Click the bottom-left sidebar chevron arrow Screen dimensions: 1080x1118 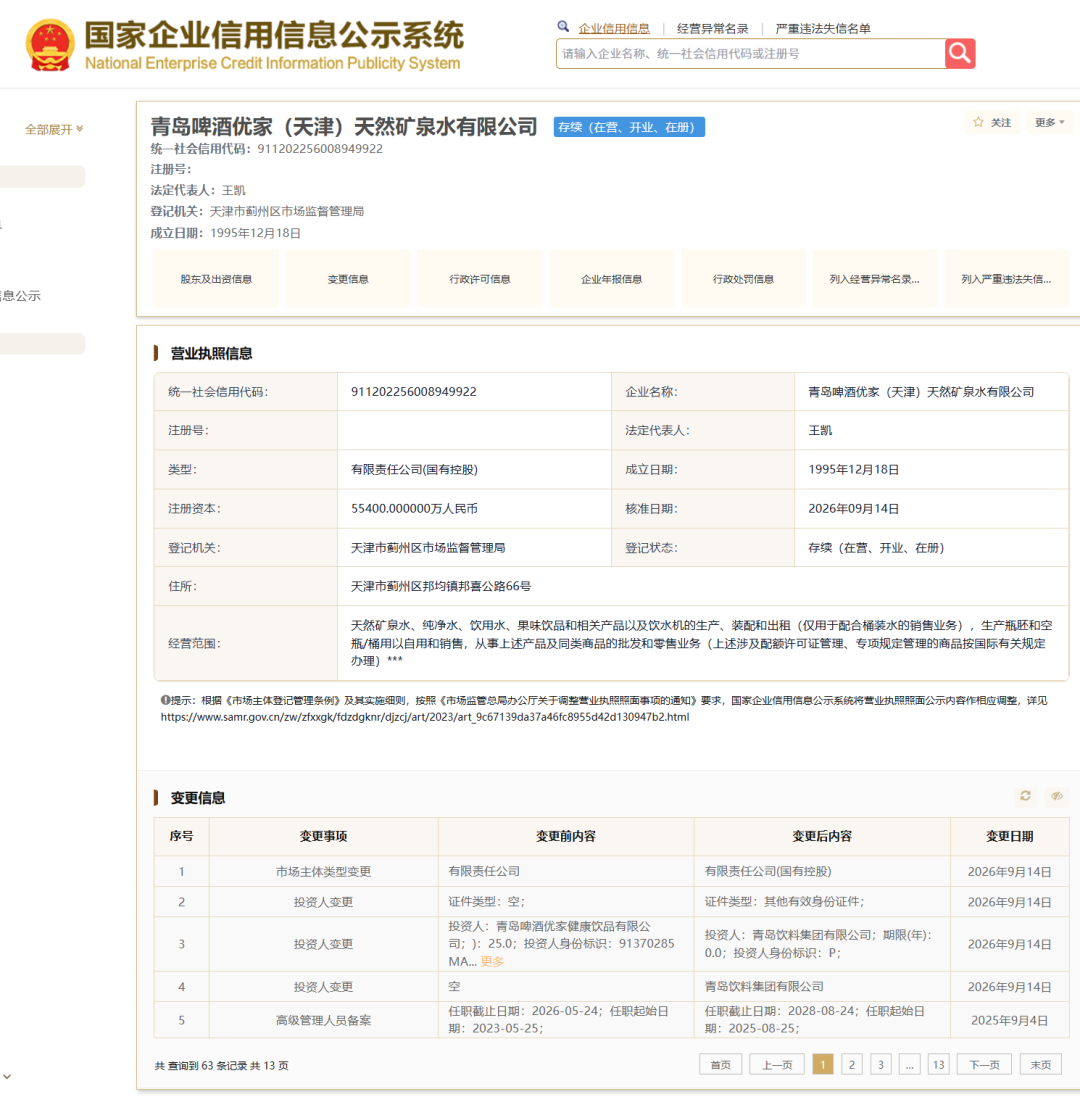[x=7, y=1077]
